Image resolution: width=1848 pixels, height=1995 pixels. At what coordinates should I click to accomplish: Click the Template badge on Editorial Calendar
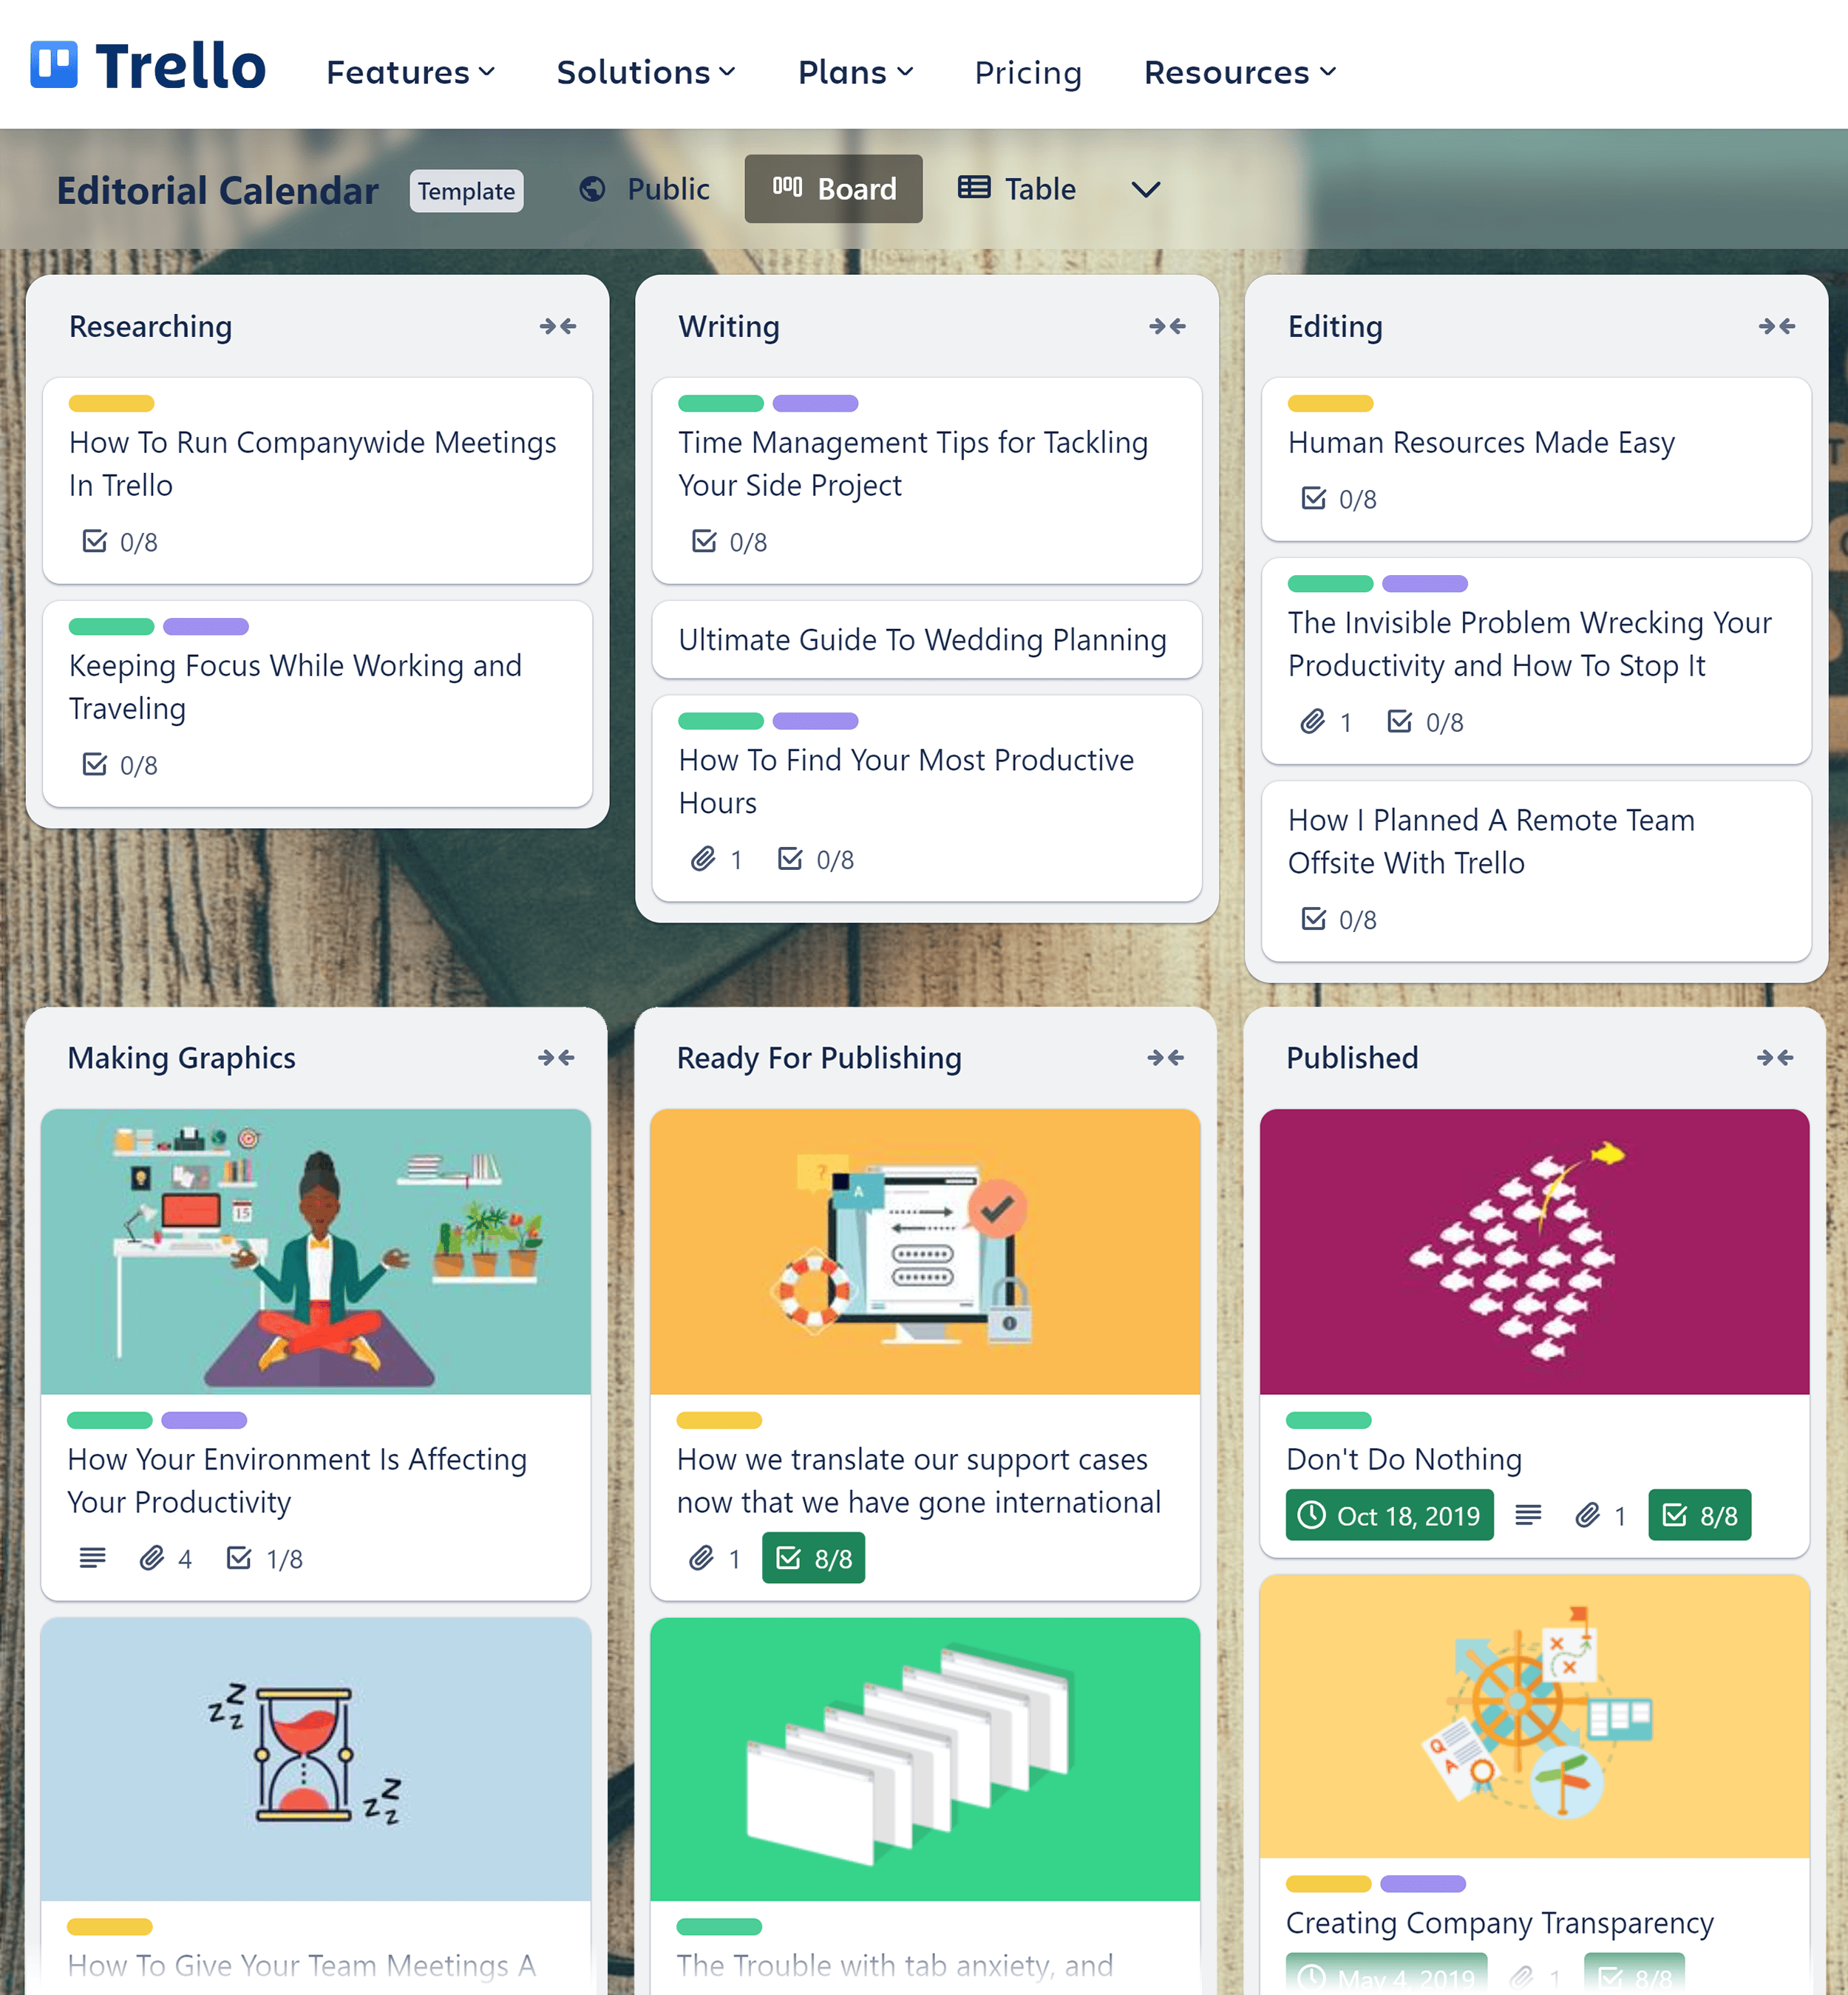pyautogui.click(x=468, y=189)
